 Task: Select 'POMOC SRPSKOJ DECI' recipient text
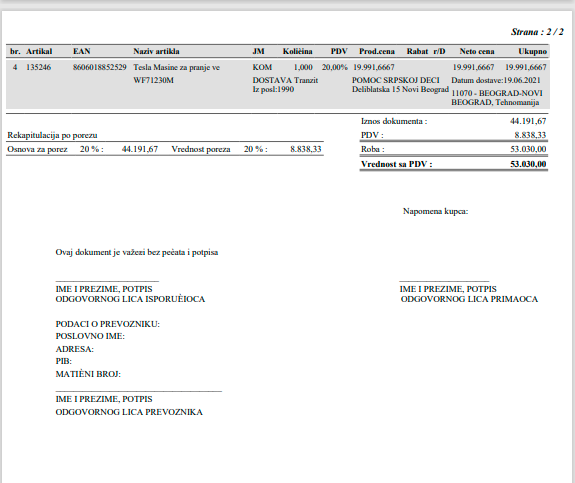click(x=396, y=80)
